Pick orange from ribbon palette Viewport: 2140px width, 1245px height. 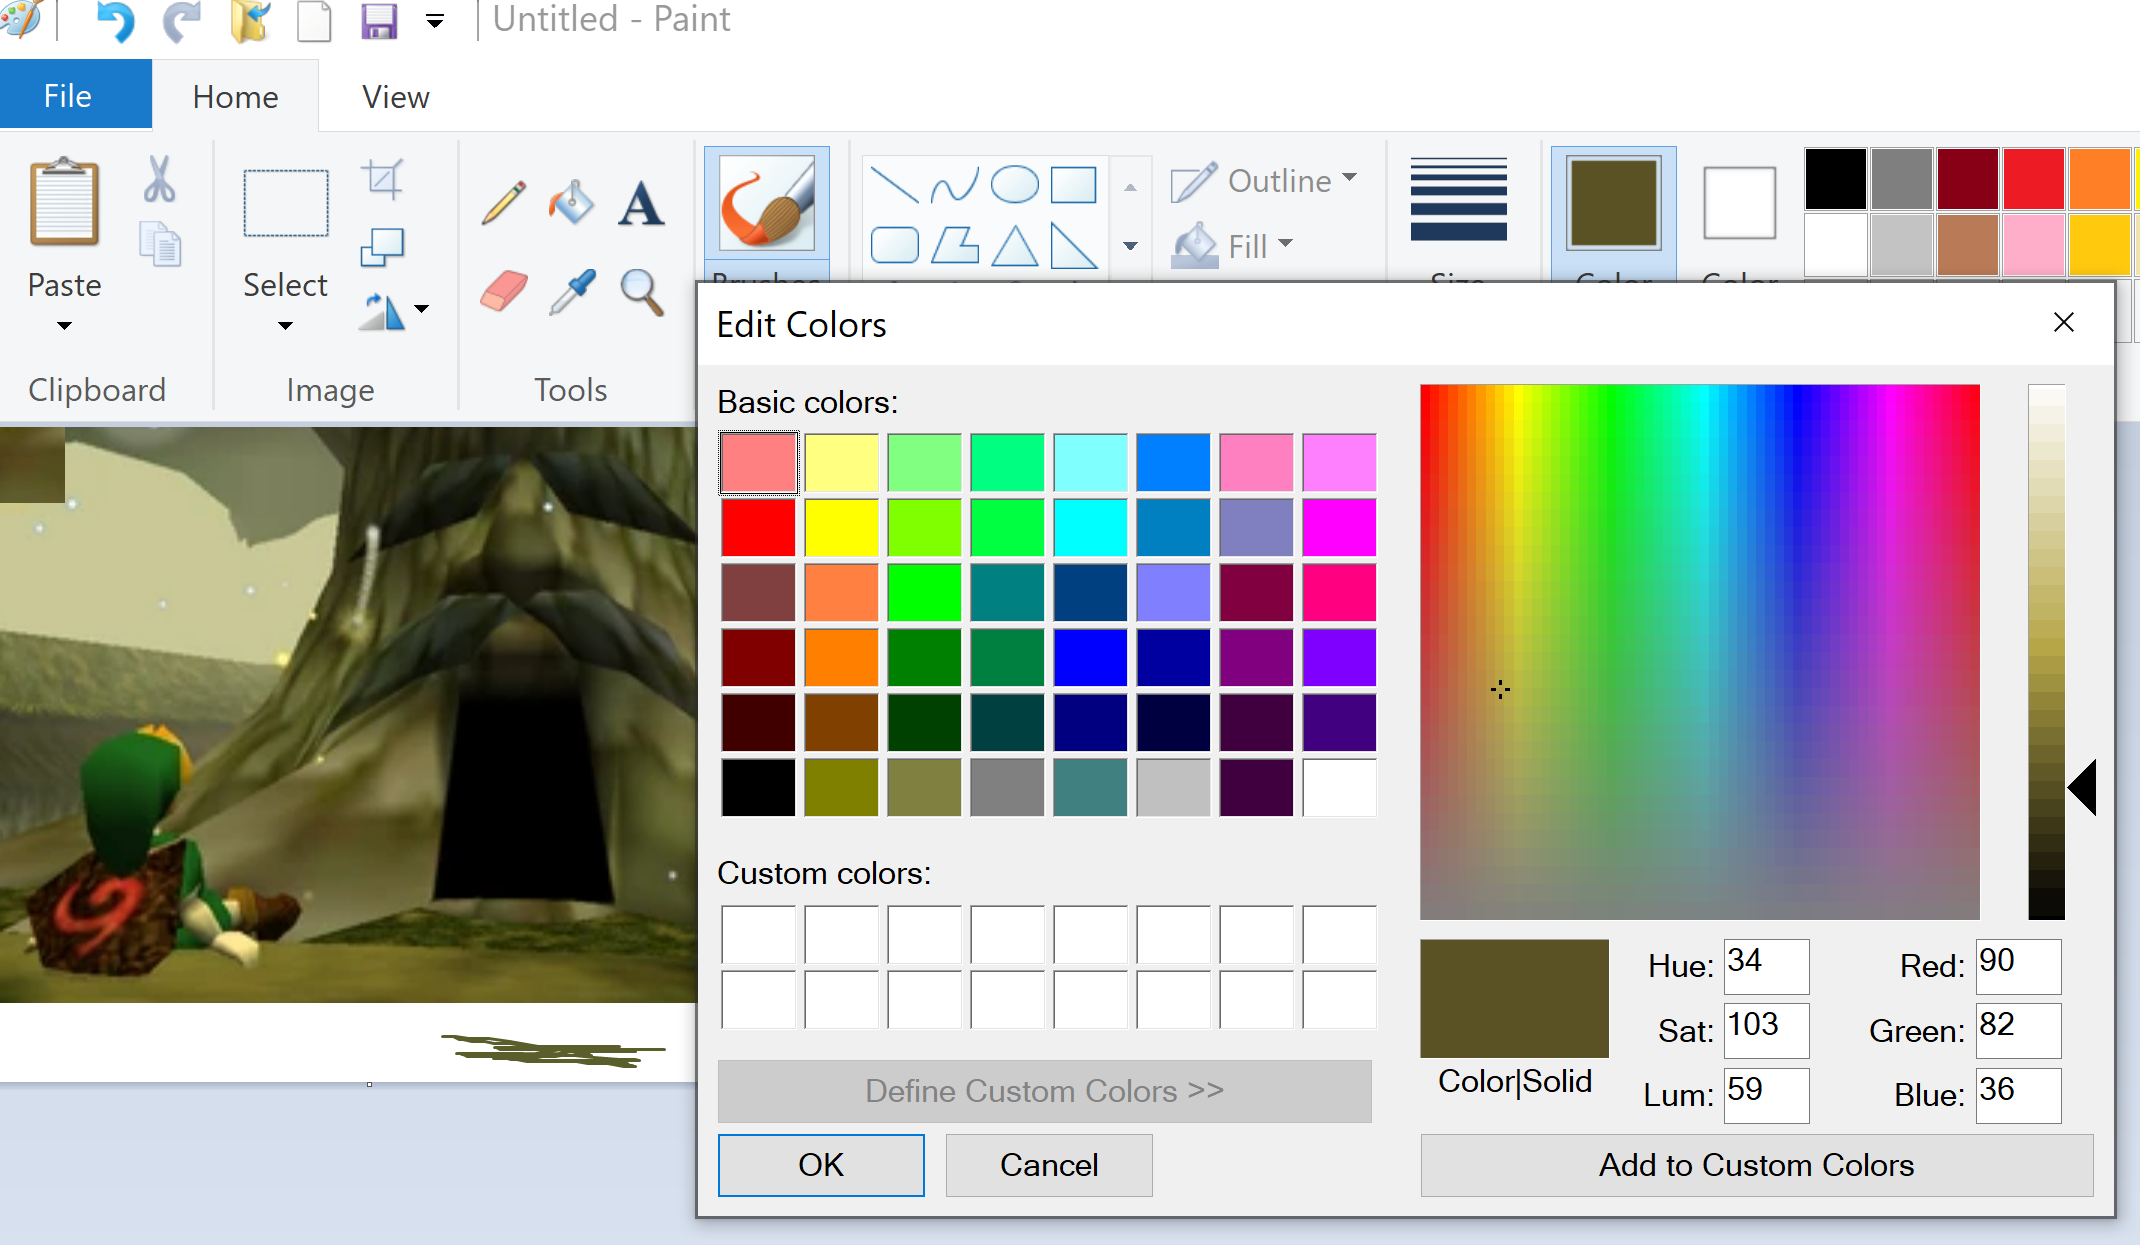(x=2099, y=179)
